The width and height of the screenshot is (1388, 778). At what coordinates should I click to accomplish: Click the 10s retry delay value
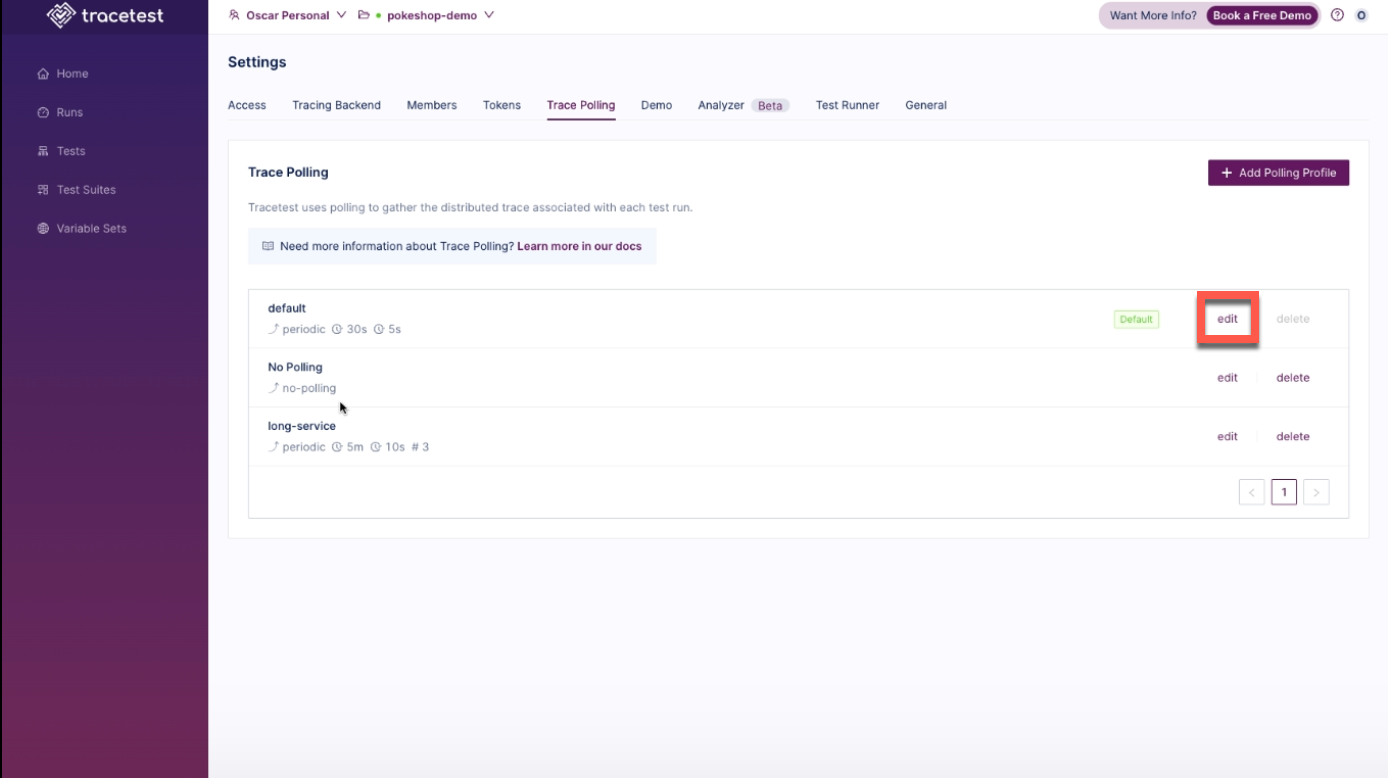click(395, 447)
